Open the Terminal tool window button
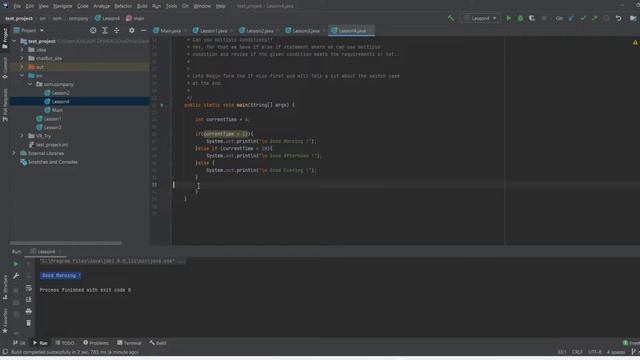 pos(129,343)
